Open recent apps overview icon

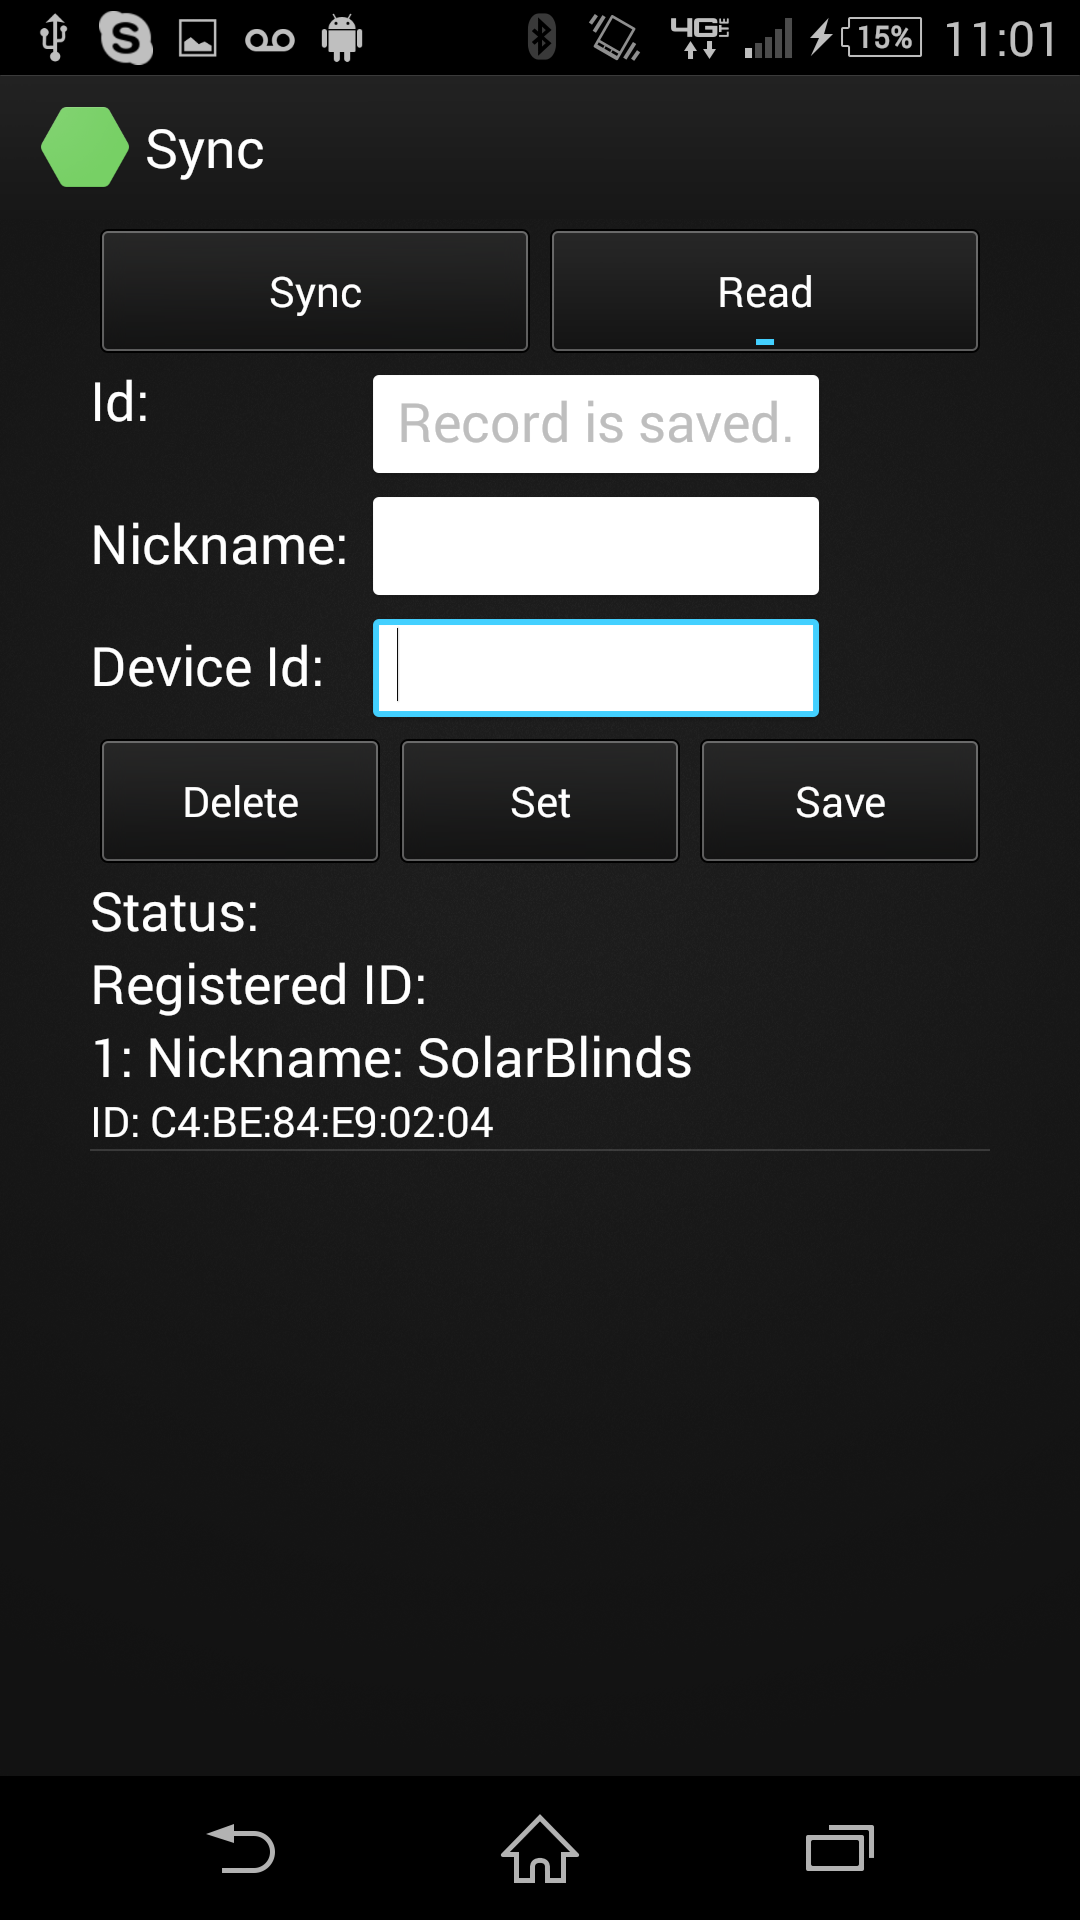840,1848
